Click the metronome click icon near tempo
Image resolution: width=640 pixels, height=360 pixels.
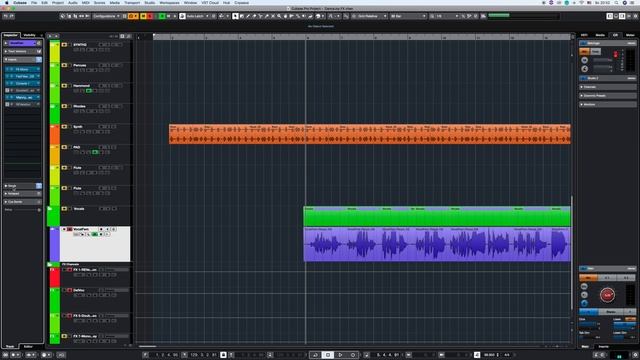tap(477, 355)
